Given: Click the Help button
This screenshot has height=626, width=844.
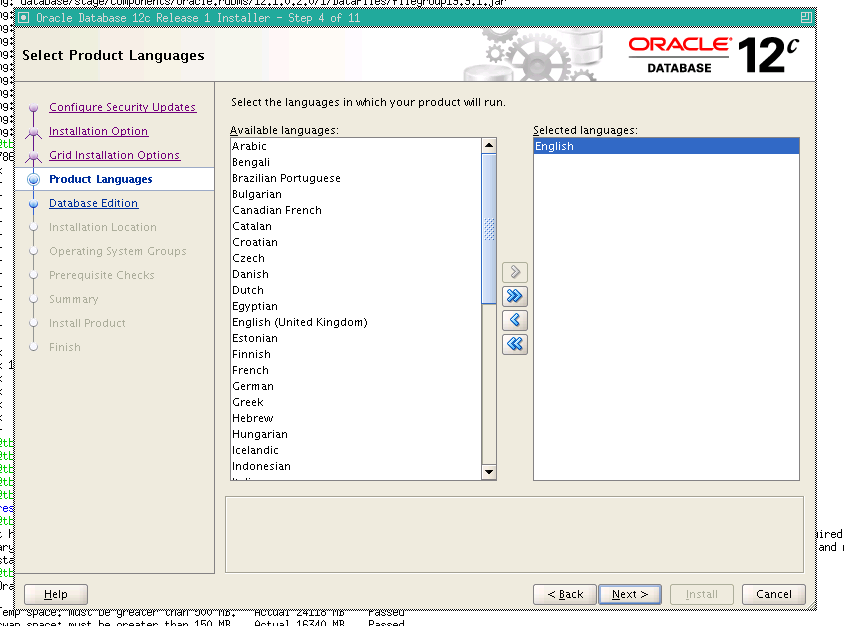Looking at the screenshot, I should point(55,593).
